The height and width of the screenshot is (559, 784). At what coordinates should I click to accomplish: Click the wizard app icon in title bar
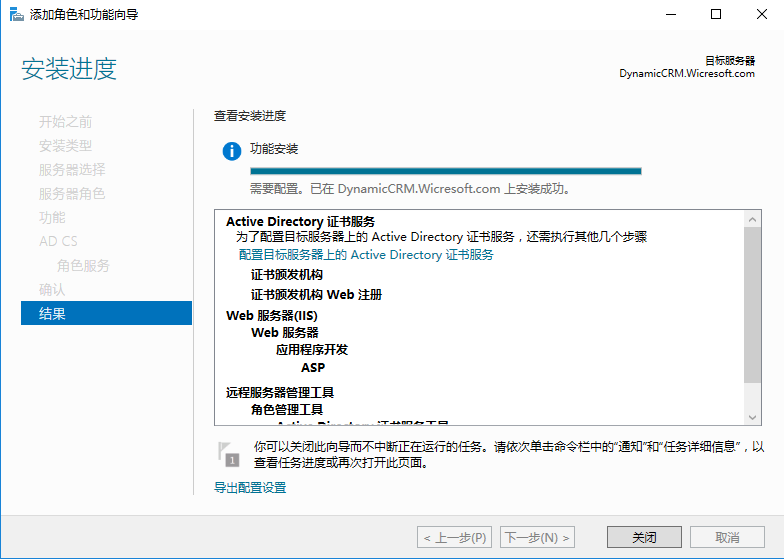[16, 14]
